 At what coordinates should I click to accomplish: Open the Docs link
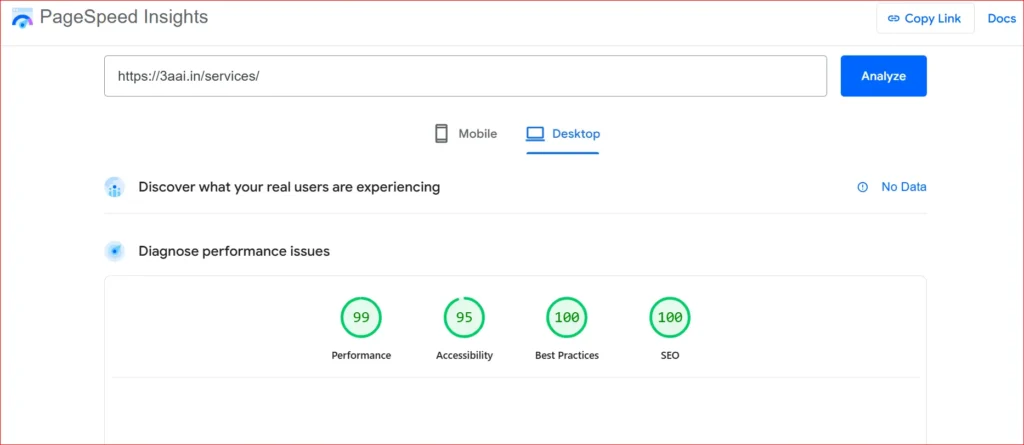(x=1001, y=18)
